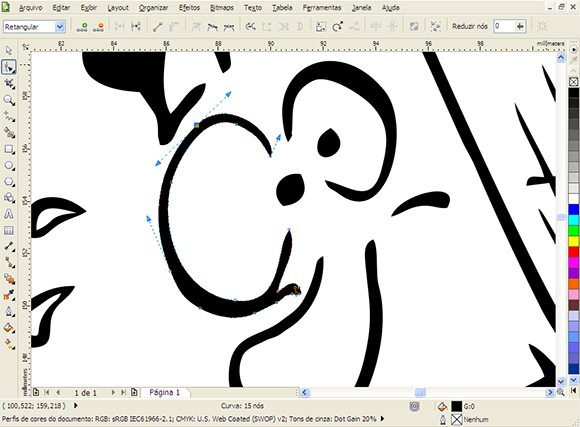Go to the last page
Screen dimensions: 580x427
(x=124, y=392)
